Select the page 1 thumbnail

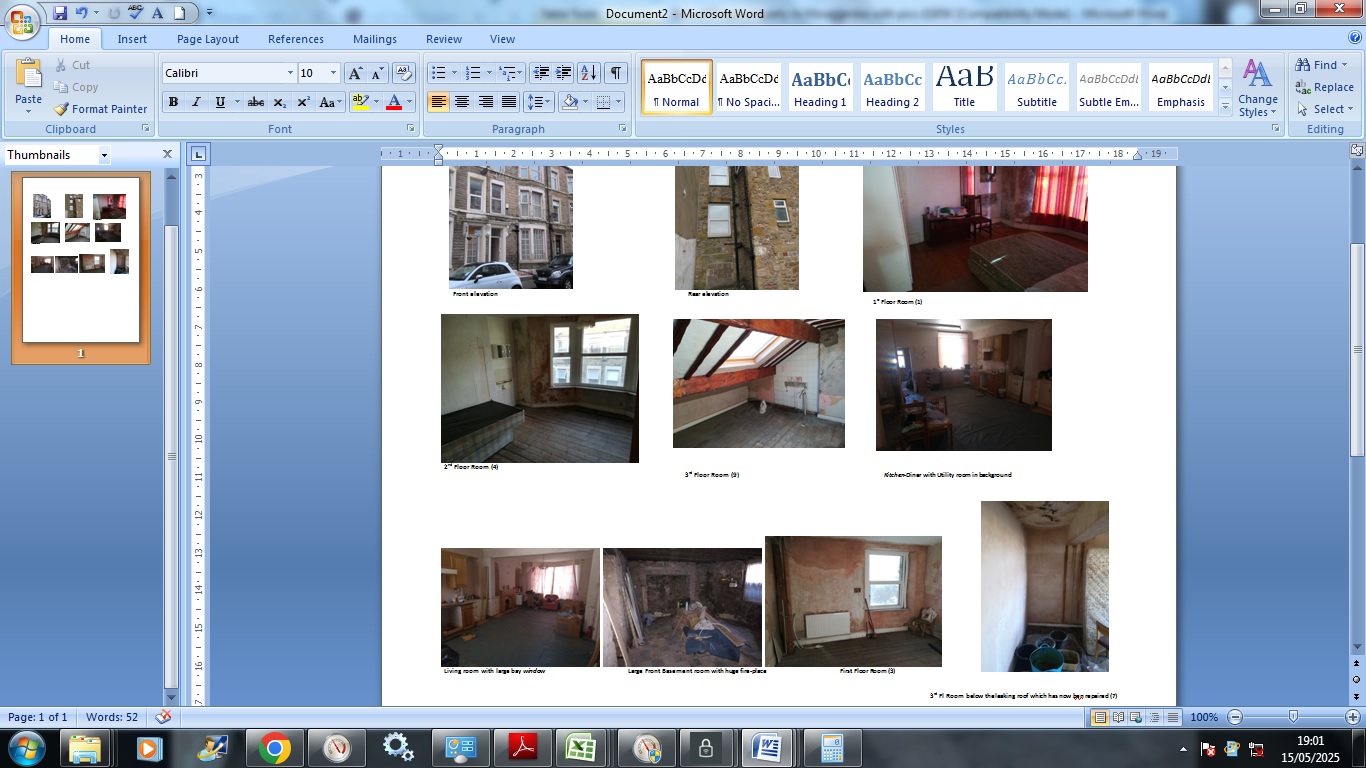pos(81,260)
